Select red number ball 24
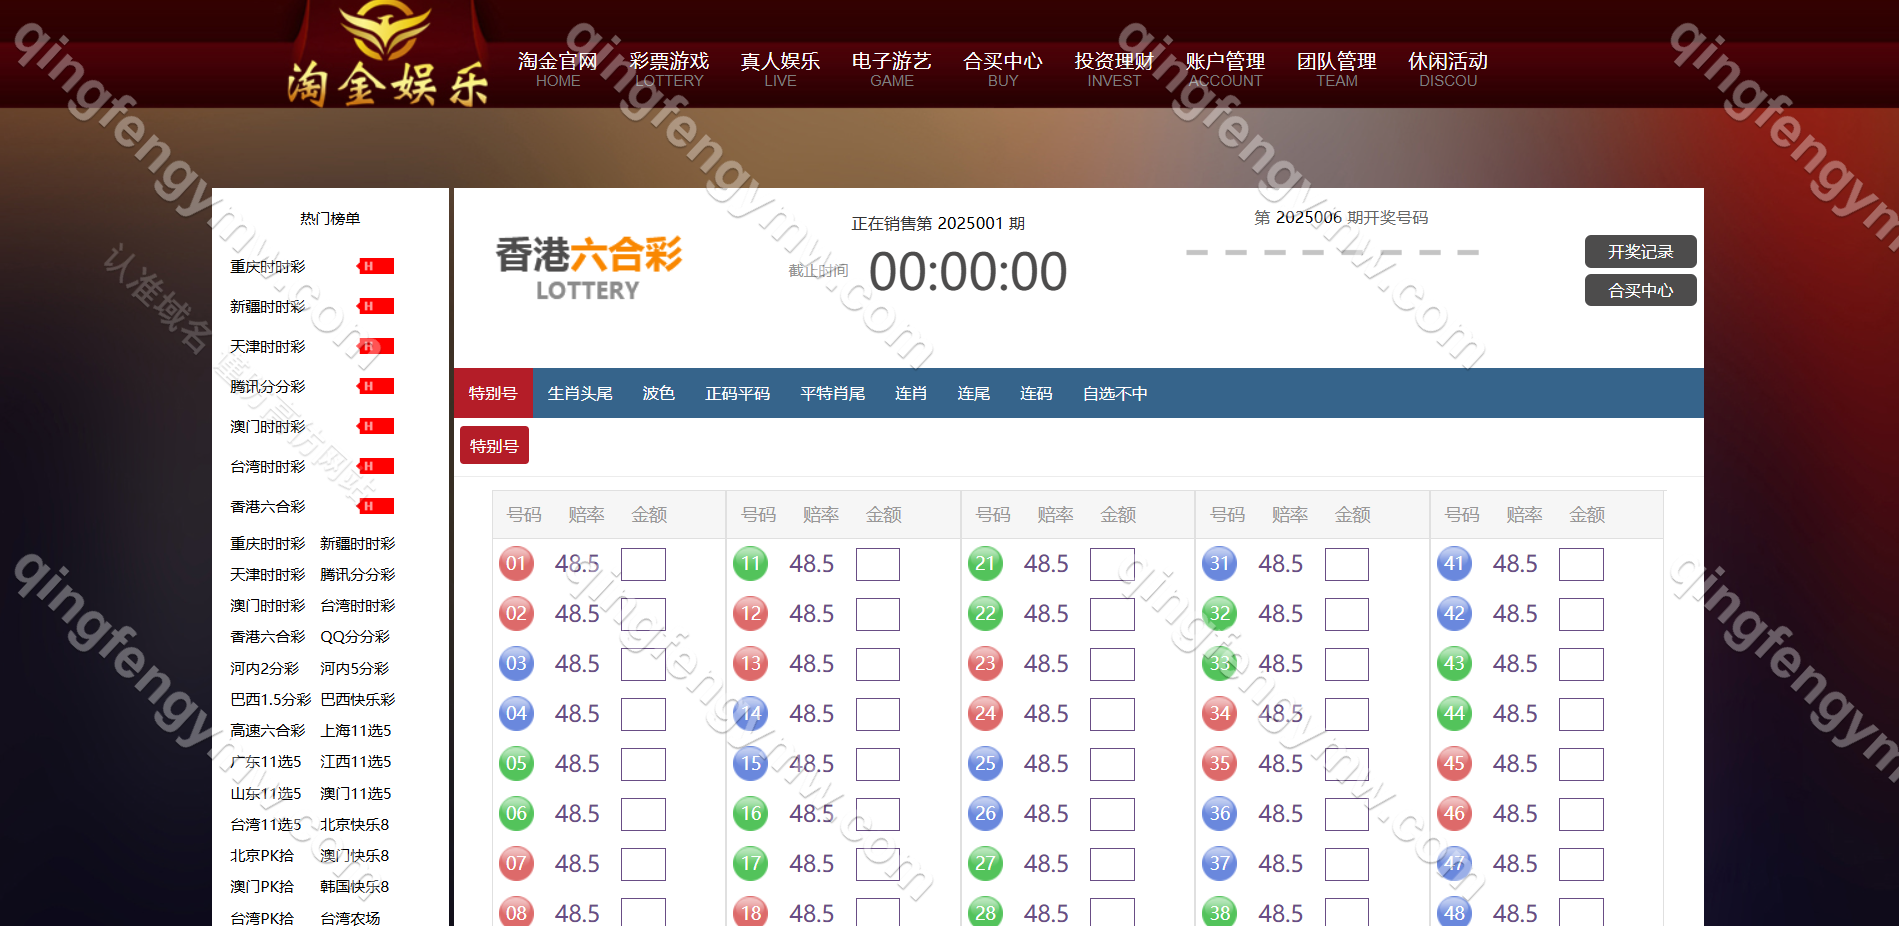 985,714
